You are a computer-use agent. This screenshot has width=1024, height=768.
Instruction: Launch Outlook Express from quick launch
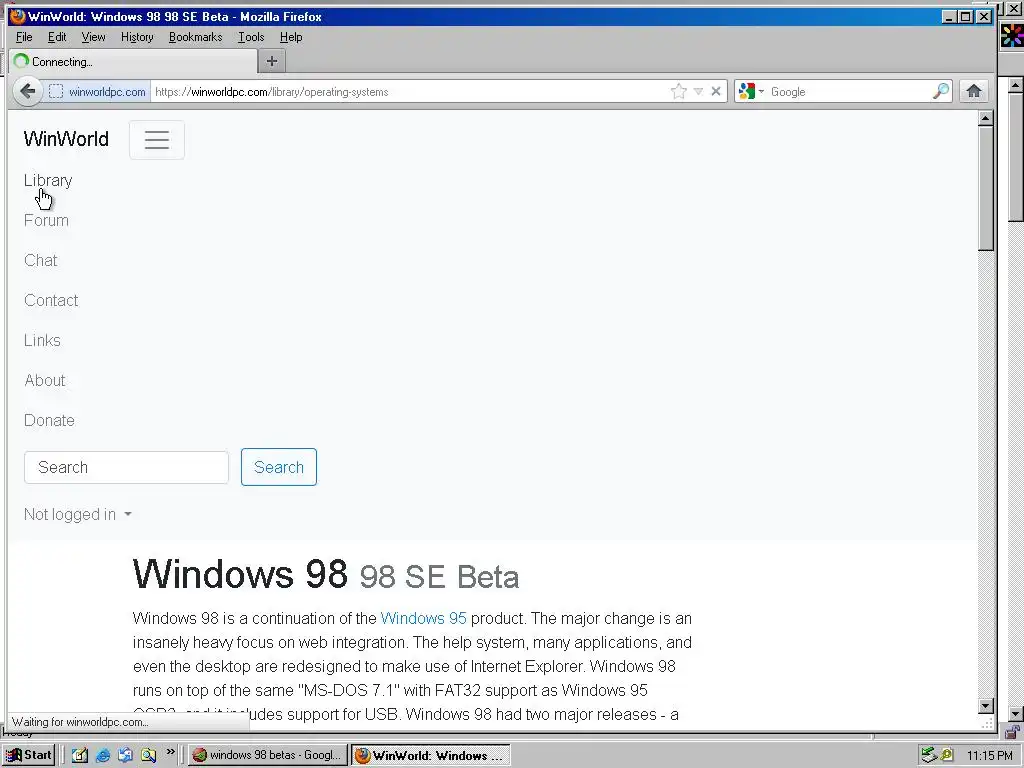(125, 756)
